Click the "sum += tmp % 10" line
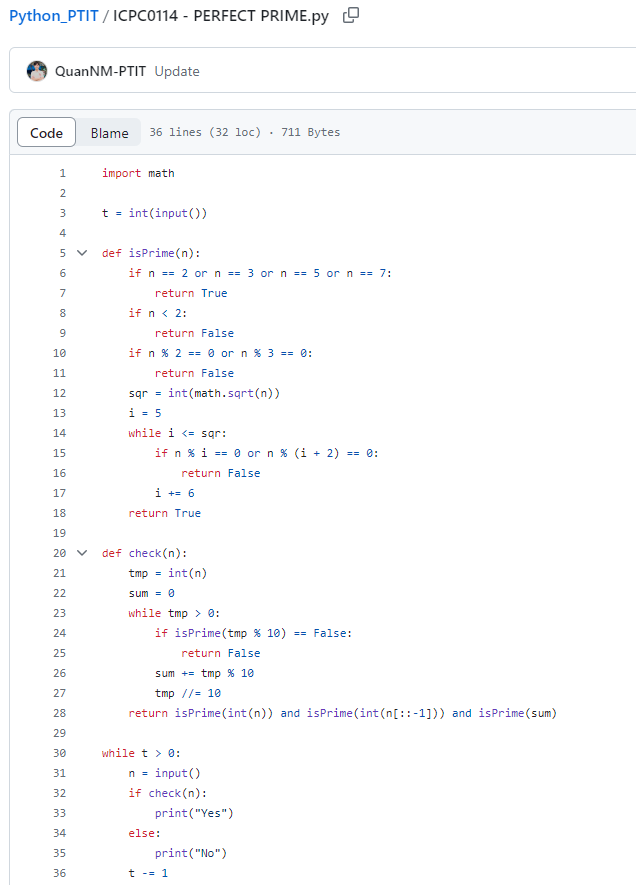 (204, 673)
